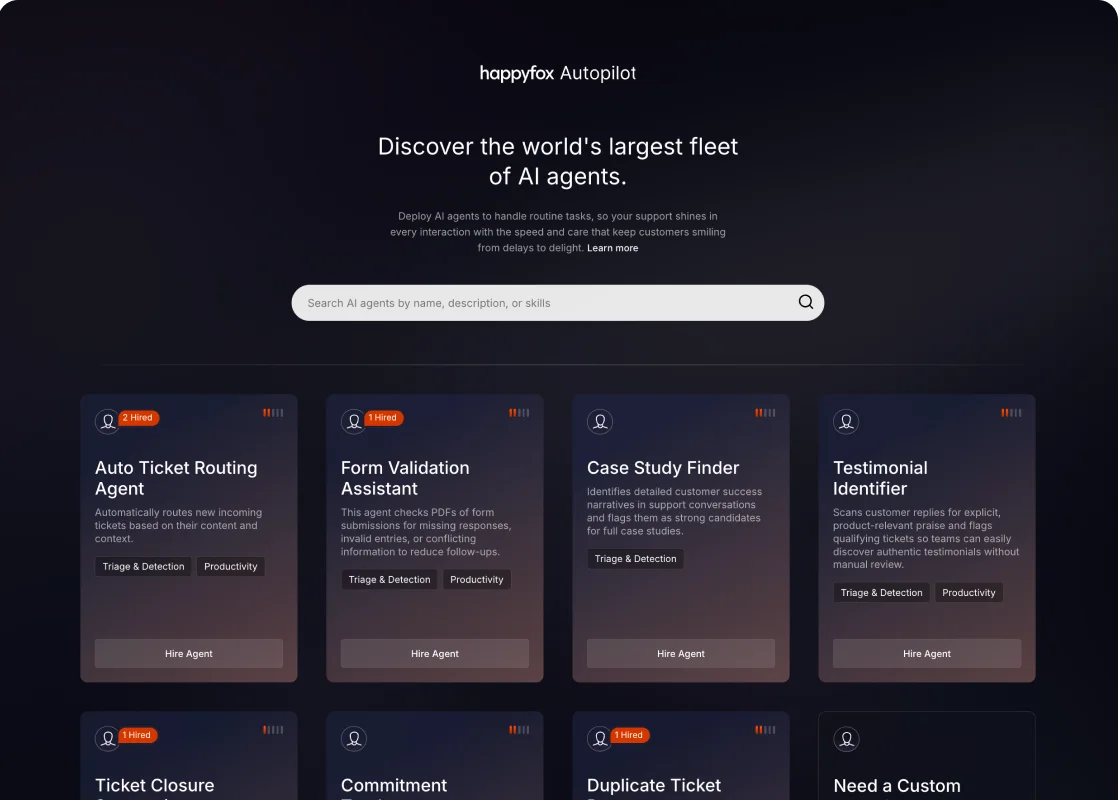Hire the Case Study Finder agent

[681, 654]
